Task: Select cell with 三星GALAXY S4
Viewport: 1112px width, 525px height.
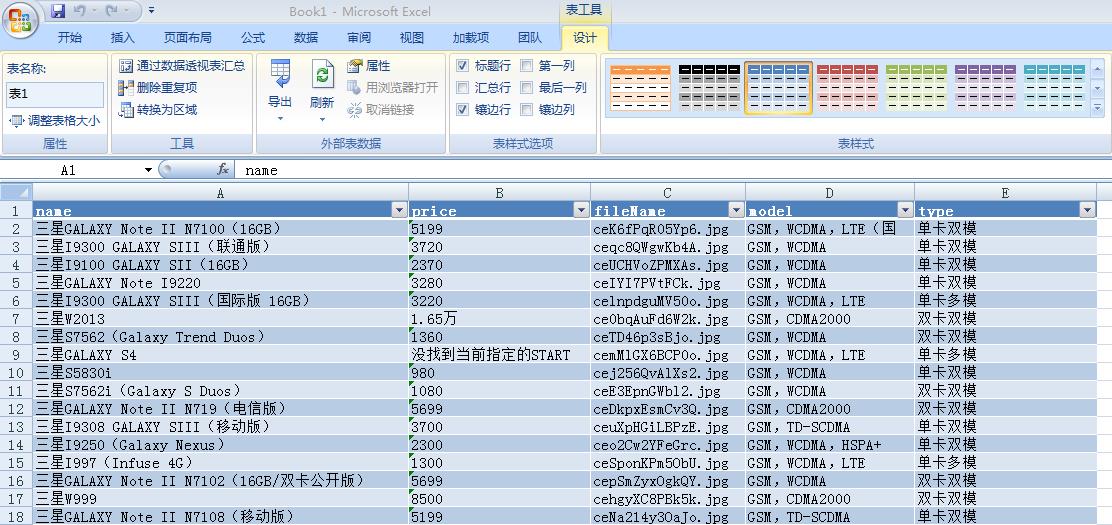Action: coord(221,355)
